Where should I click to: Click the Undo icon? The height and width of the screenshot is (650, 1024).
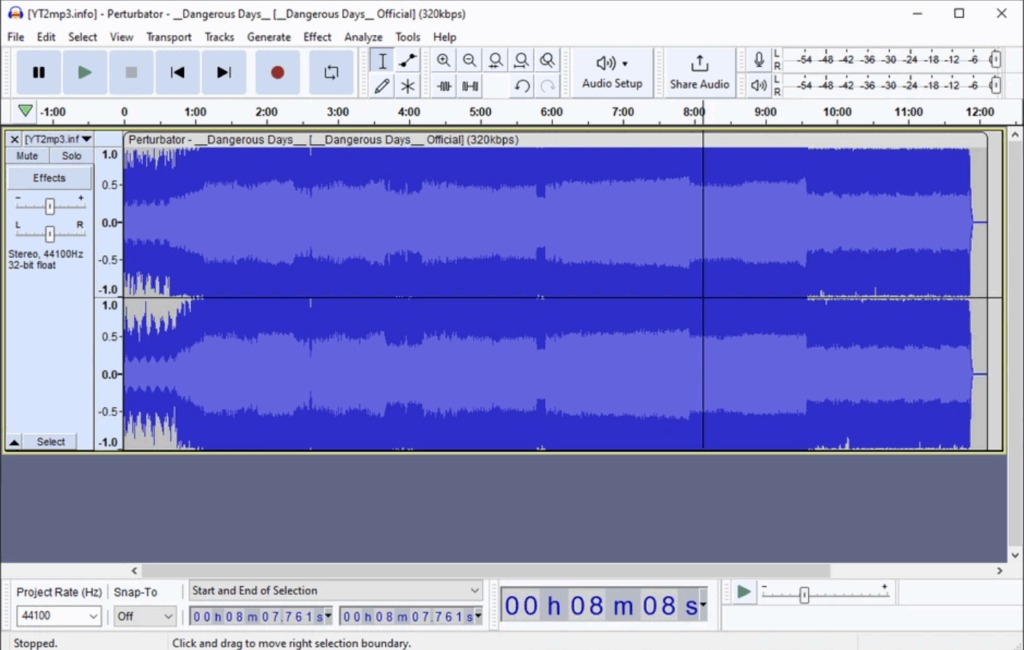[521, 86]
